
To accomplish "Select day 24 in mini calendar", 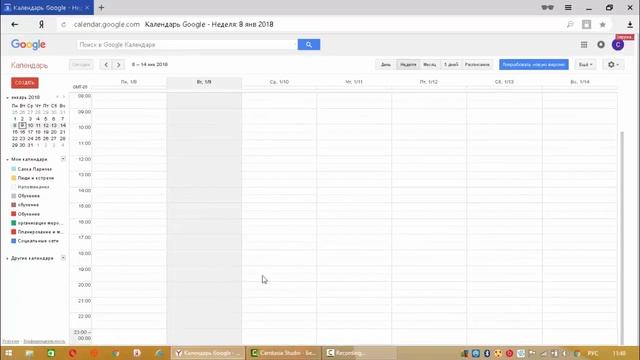I will (30, 138).
